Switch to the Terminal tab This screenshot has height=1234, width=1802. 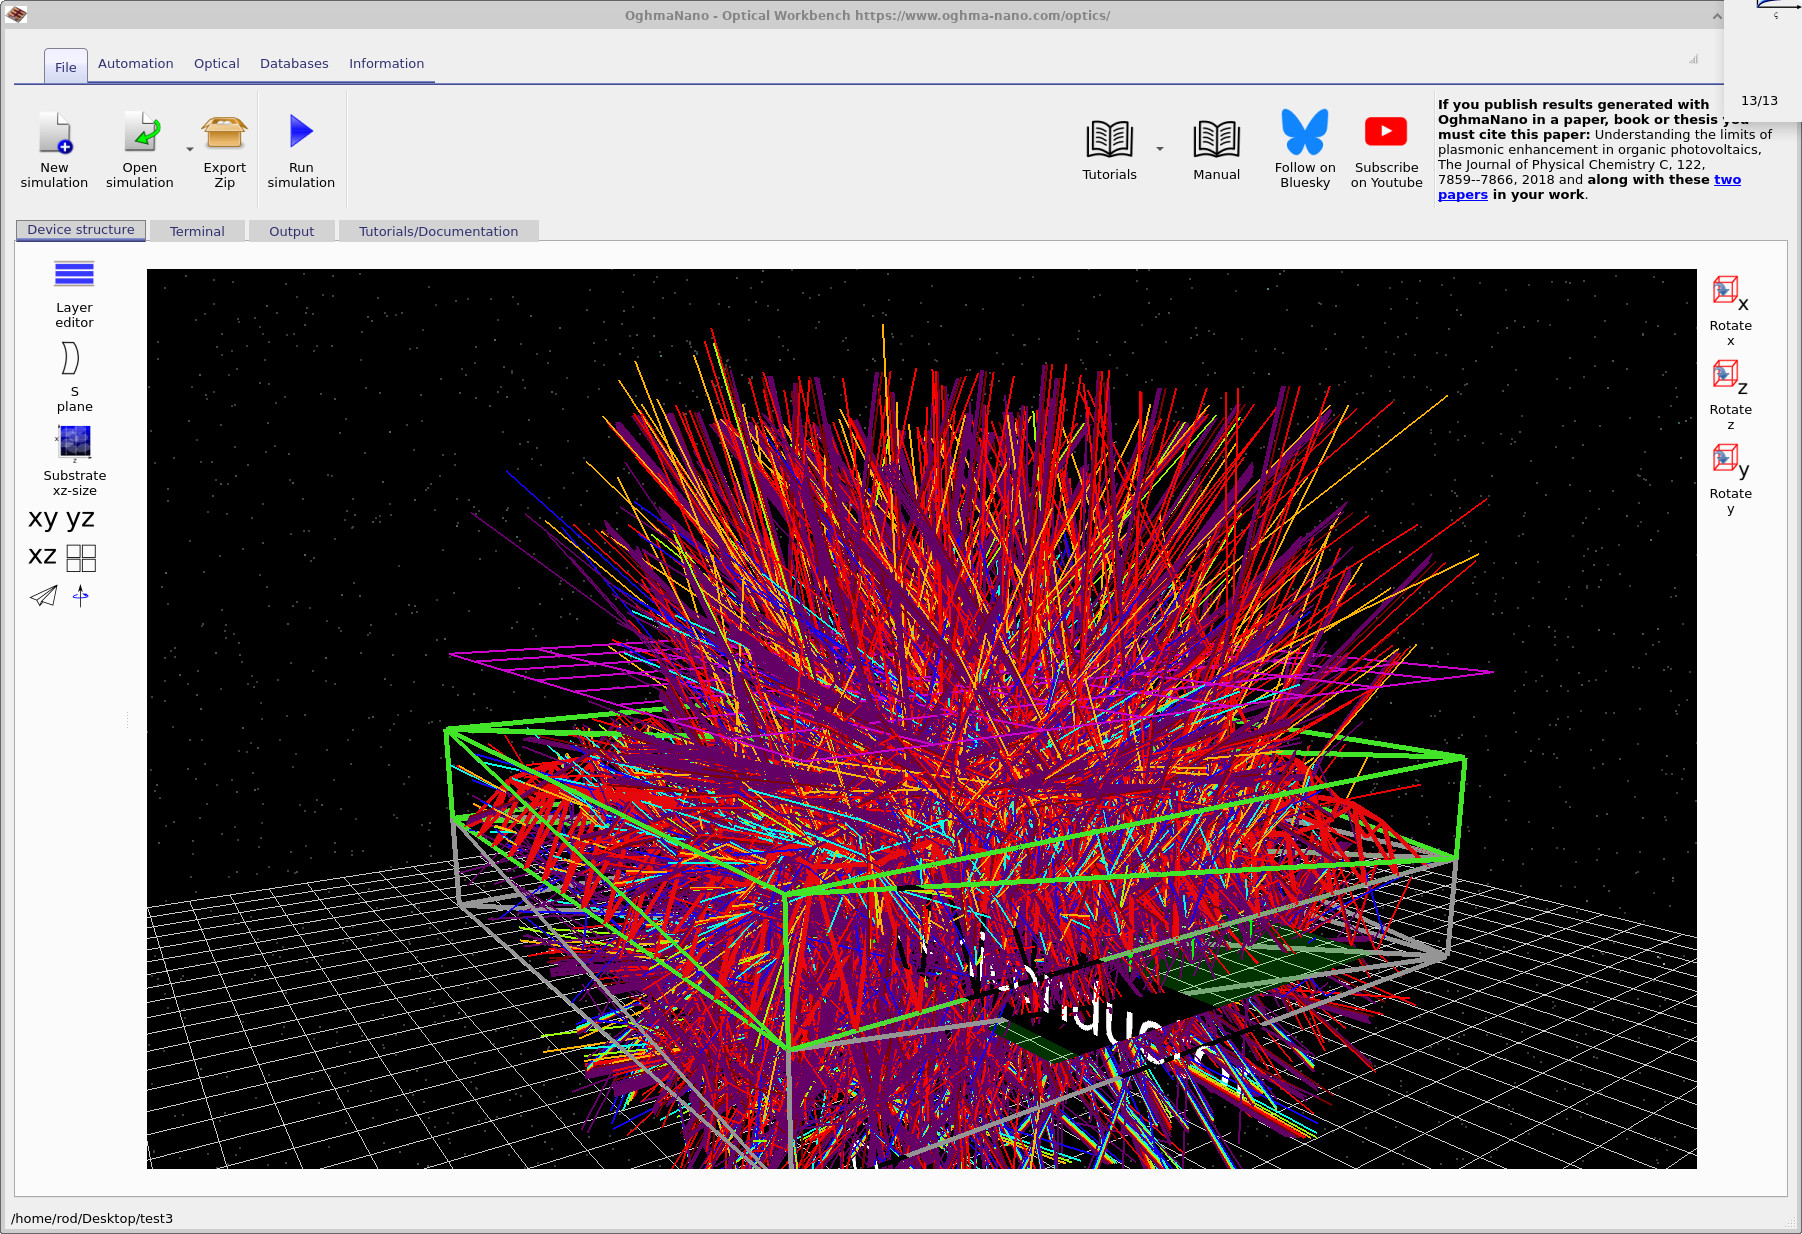(x=197, y=231)
